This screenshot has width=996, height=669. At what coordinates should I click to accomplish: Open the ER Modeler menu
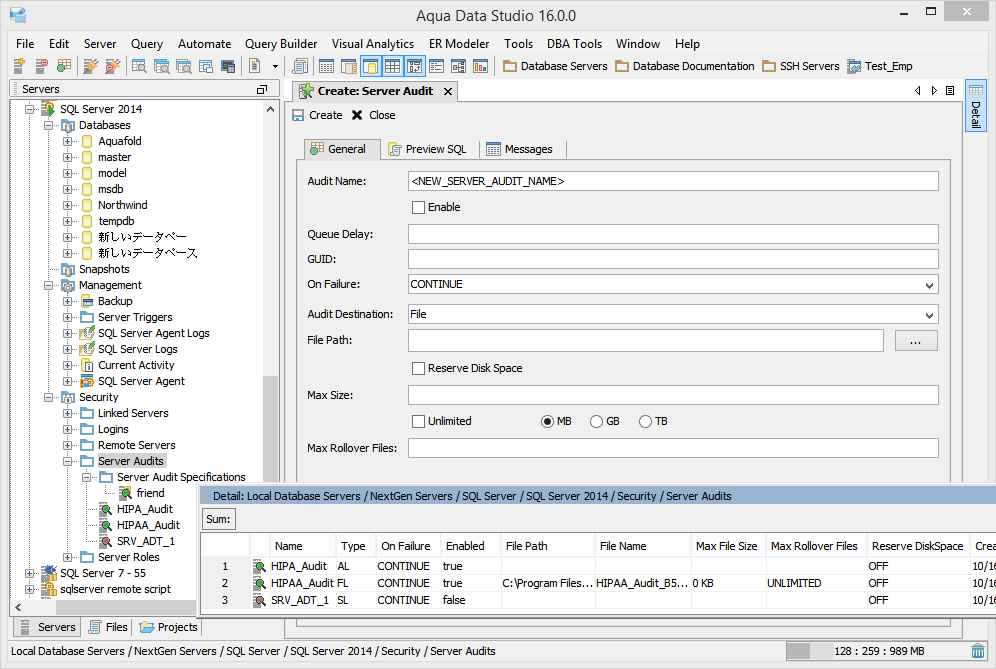point(459,44)
